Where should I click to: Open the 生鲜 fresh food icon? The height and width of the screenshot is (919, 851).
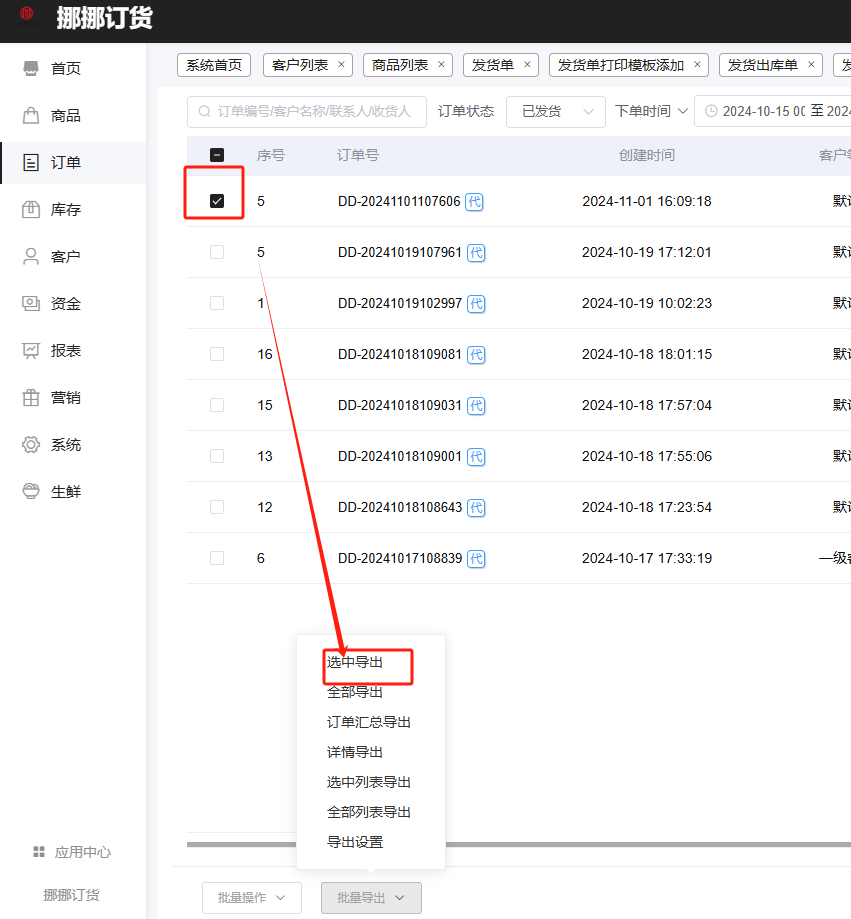(x=31, y=491)
